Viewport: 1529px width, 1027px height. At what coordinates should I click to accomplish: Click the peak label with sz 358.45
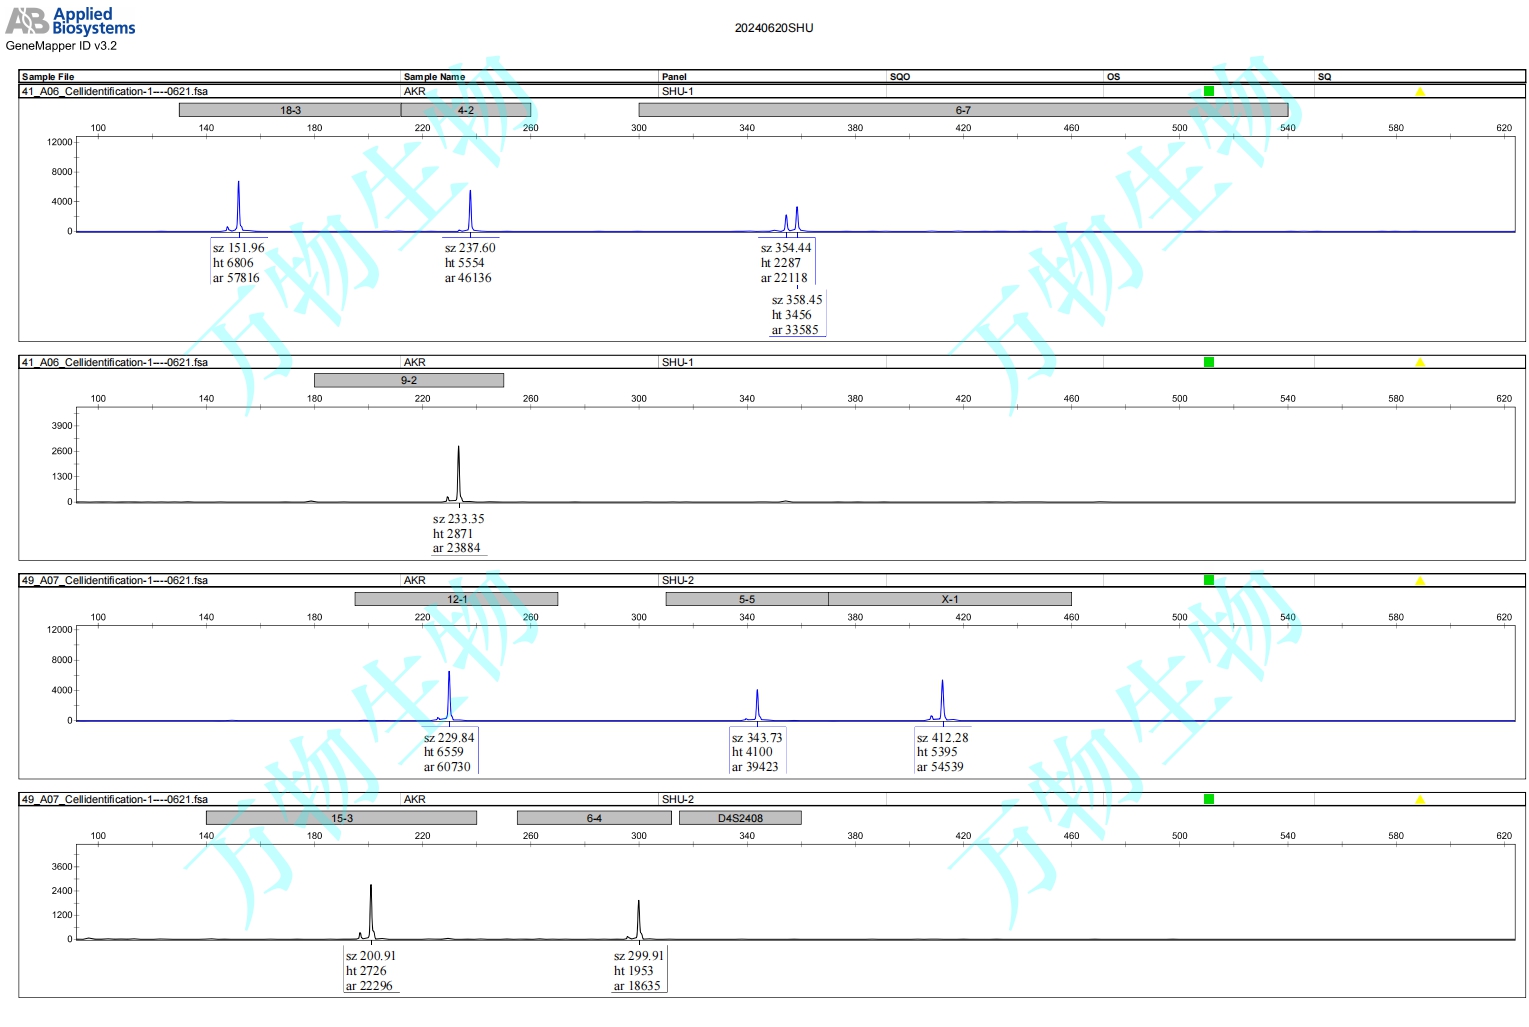pos(797,315)
